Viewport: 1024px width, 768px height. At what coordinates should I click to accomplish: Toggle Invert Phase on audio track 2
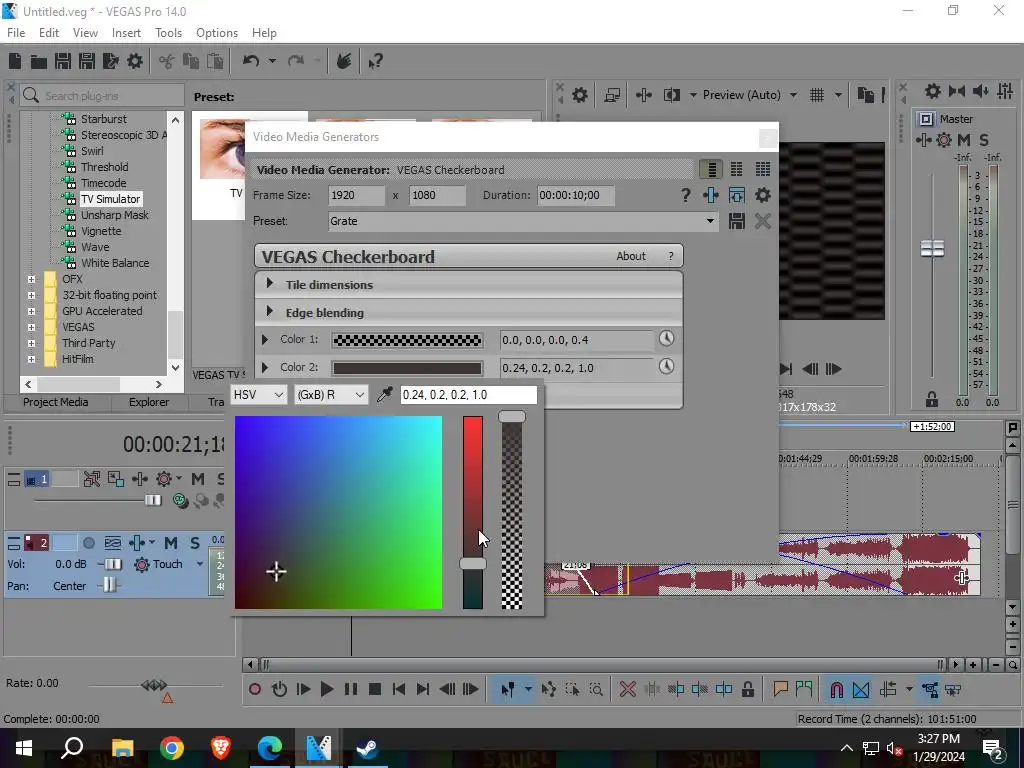click(x=113, y=543)
